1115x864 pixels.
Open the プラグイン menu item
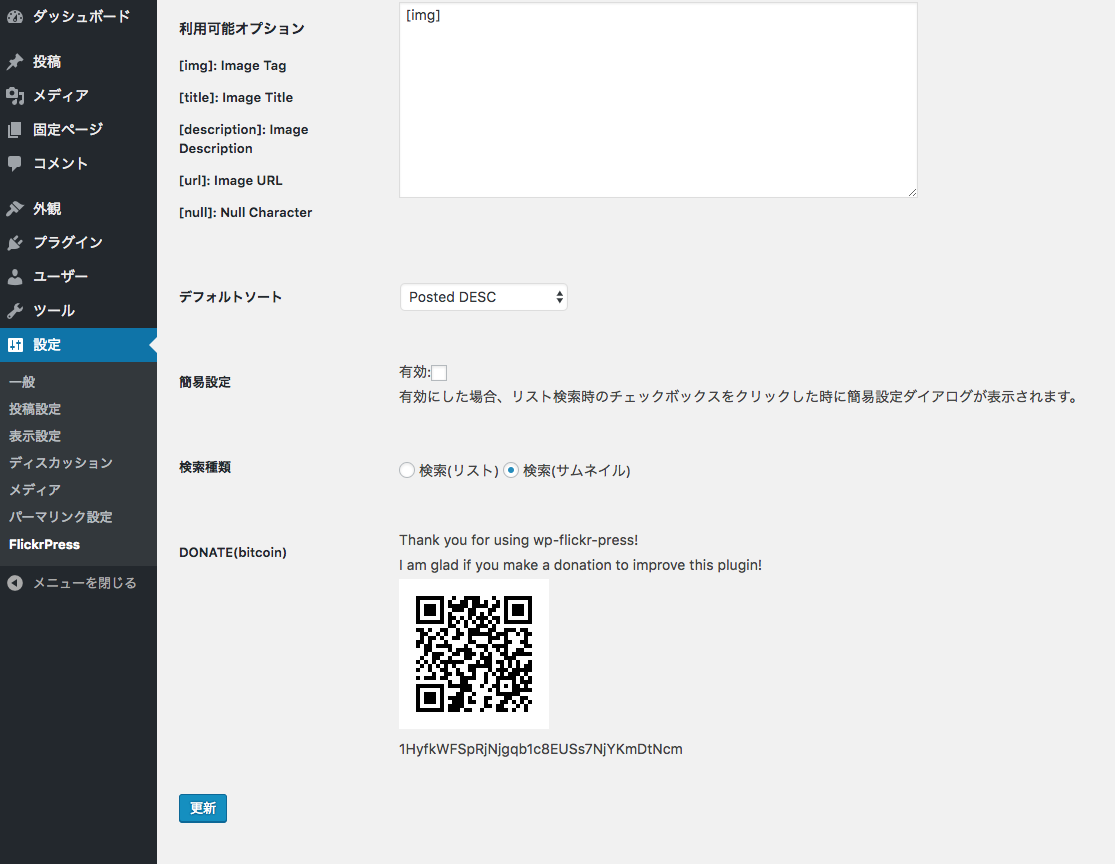point(68,242)
